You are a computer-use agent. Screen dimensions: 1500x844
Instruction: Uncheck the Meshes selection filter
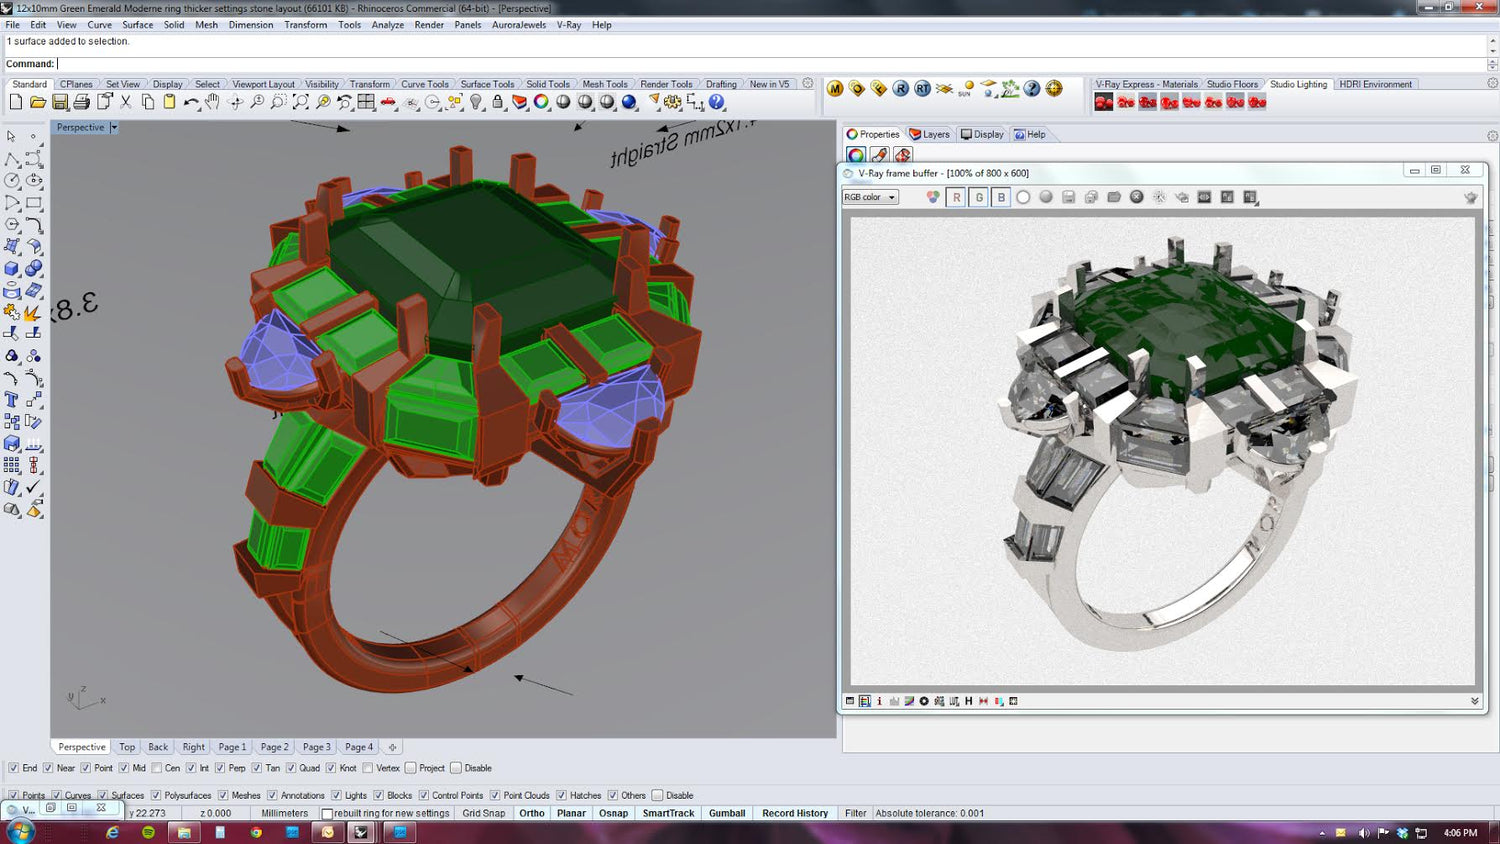[224, 796]
